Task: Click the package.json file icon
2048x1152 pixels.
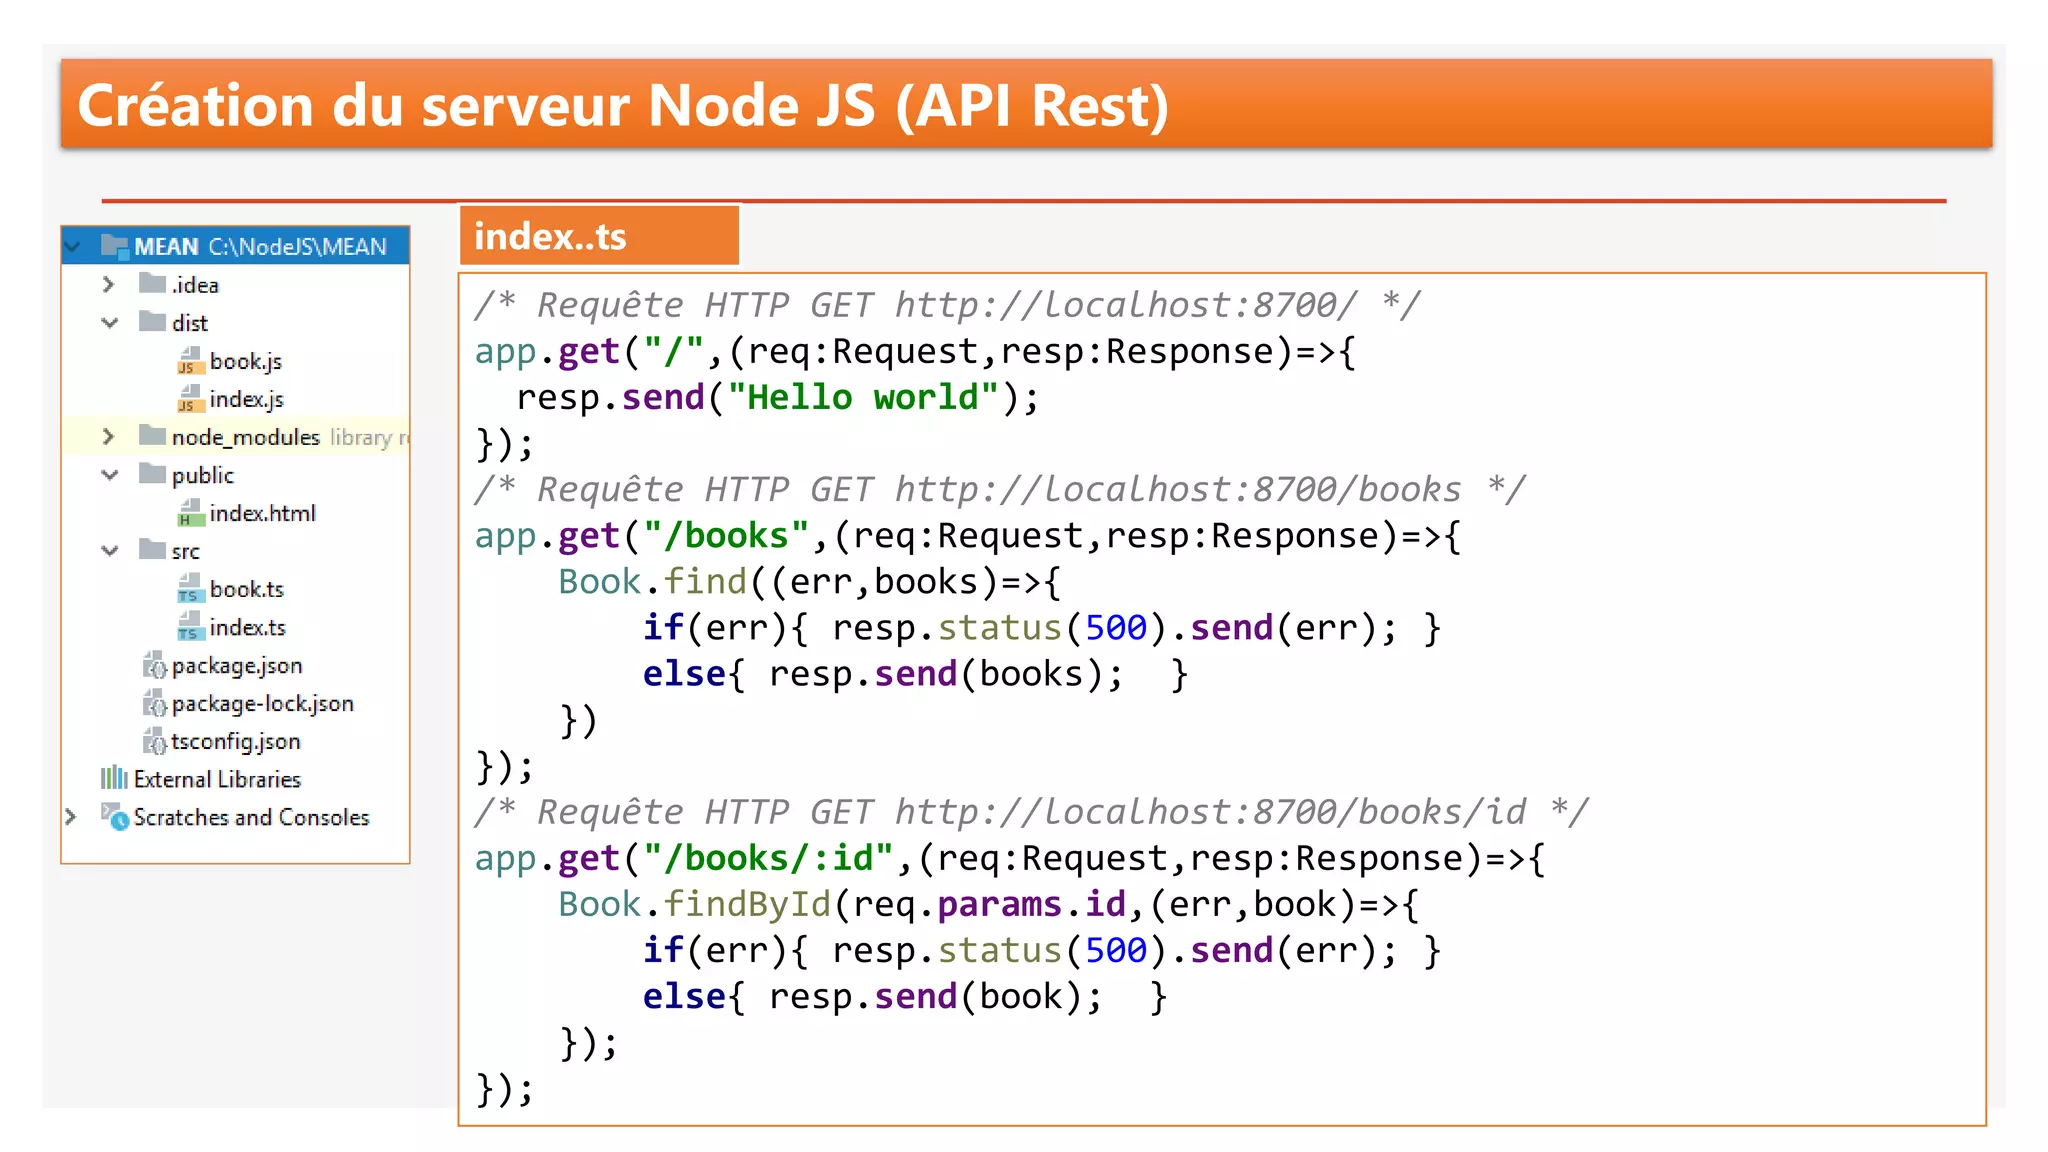Action: 154,665
